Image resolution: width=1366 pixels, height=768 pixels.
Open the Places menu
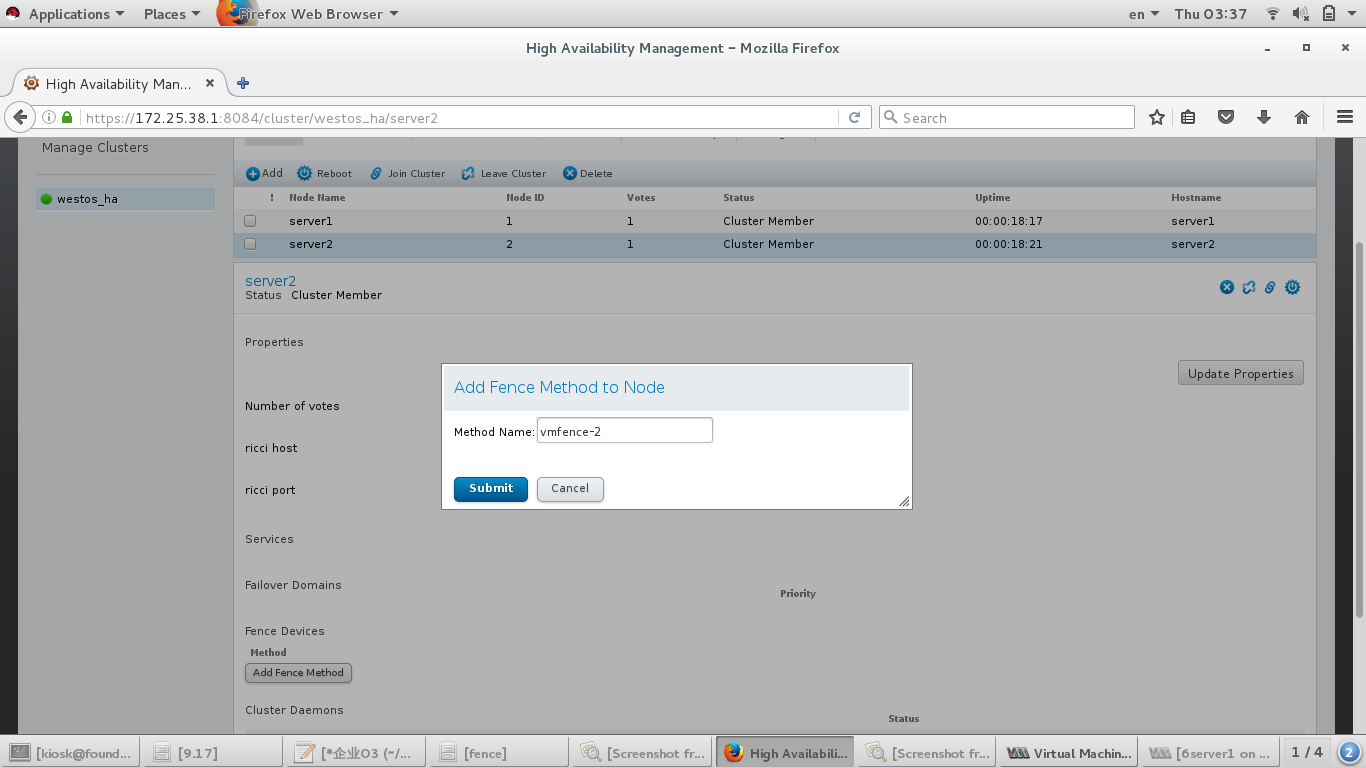pos(171,14)
